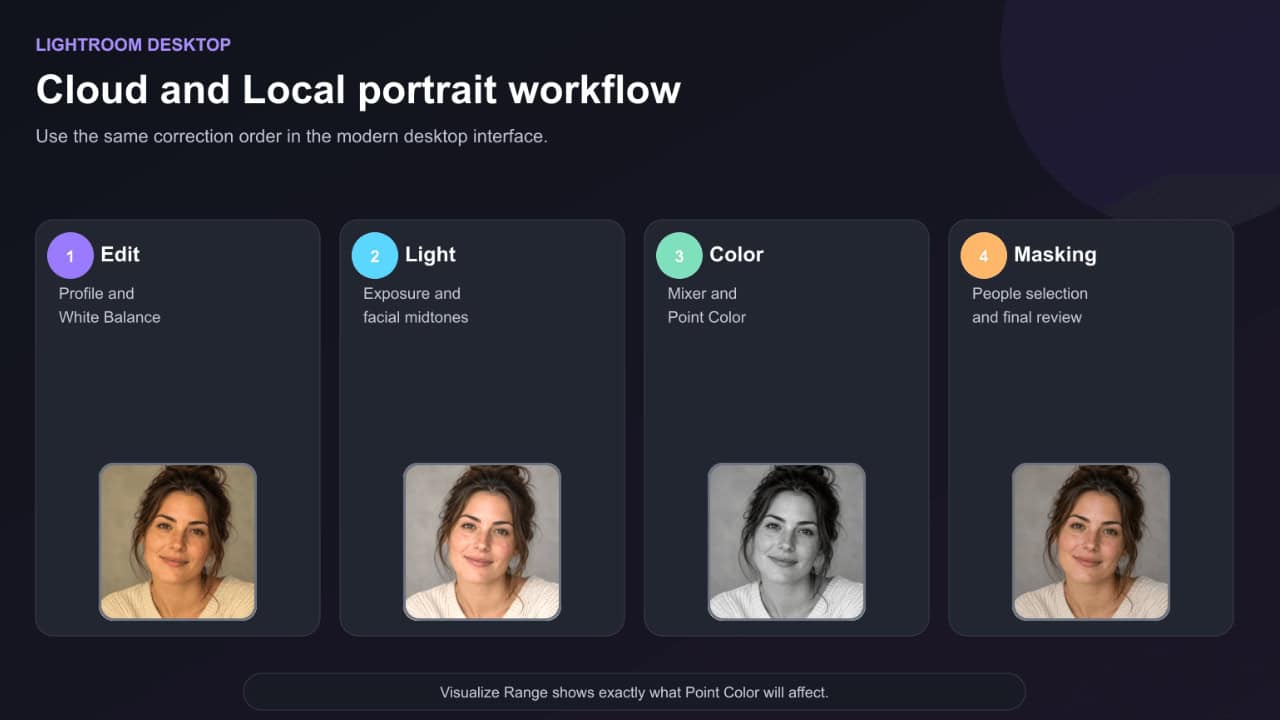
Task: Select the "Edit" card heading
Action: click(x=120, y=254)
